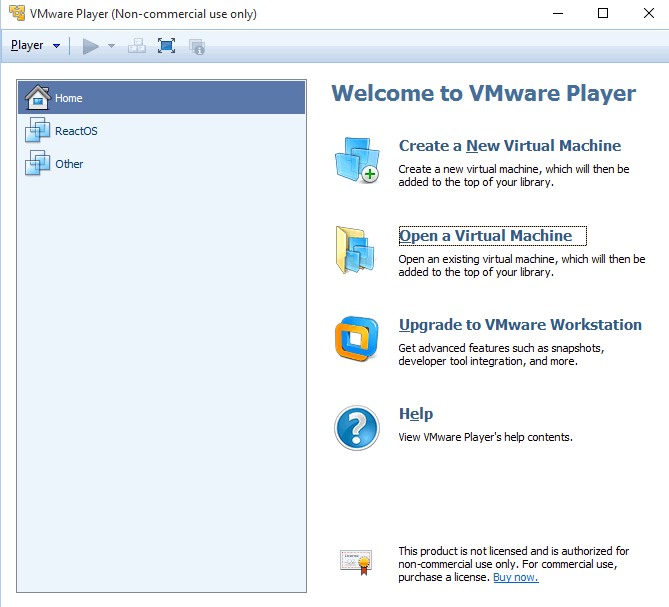
Task: Click the Home house icon
Action: 38,97
